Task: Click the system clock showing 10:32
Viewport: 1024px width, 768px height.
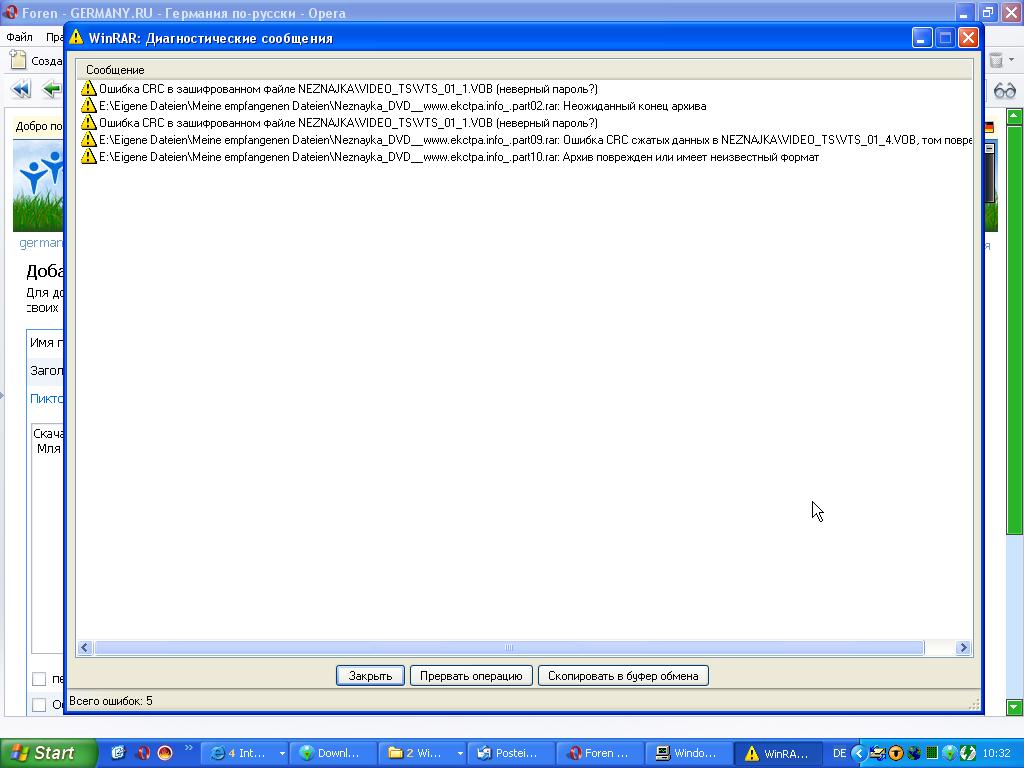Action: [x=996, y=753]
